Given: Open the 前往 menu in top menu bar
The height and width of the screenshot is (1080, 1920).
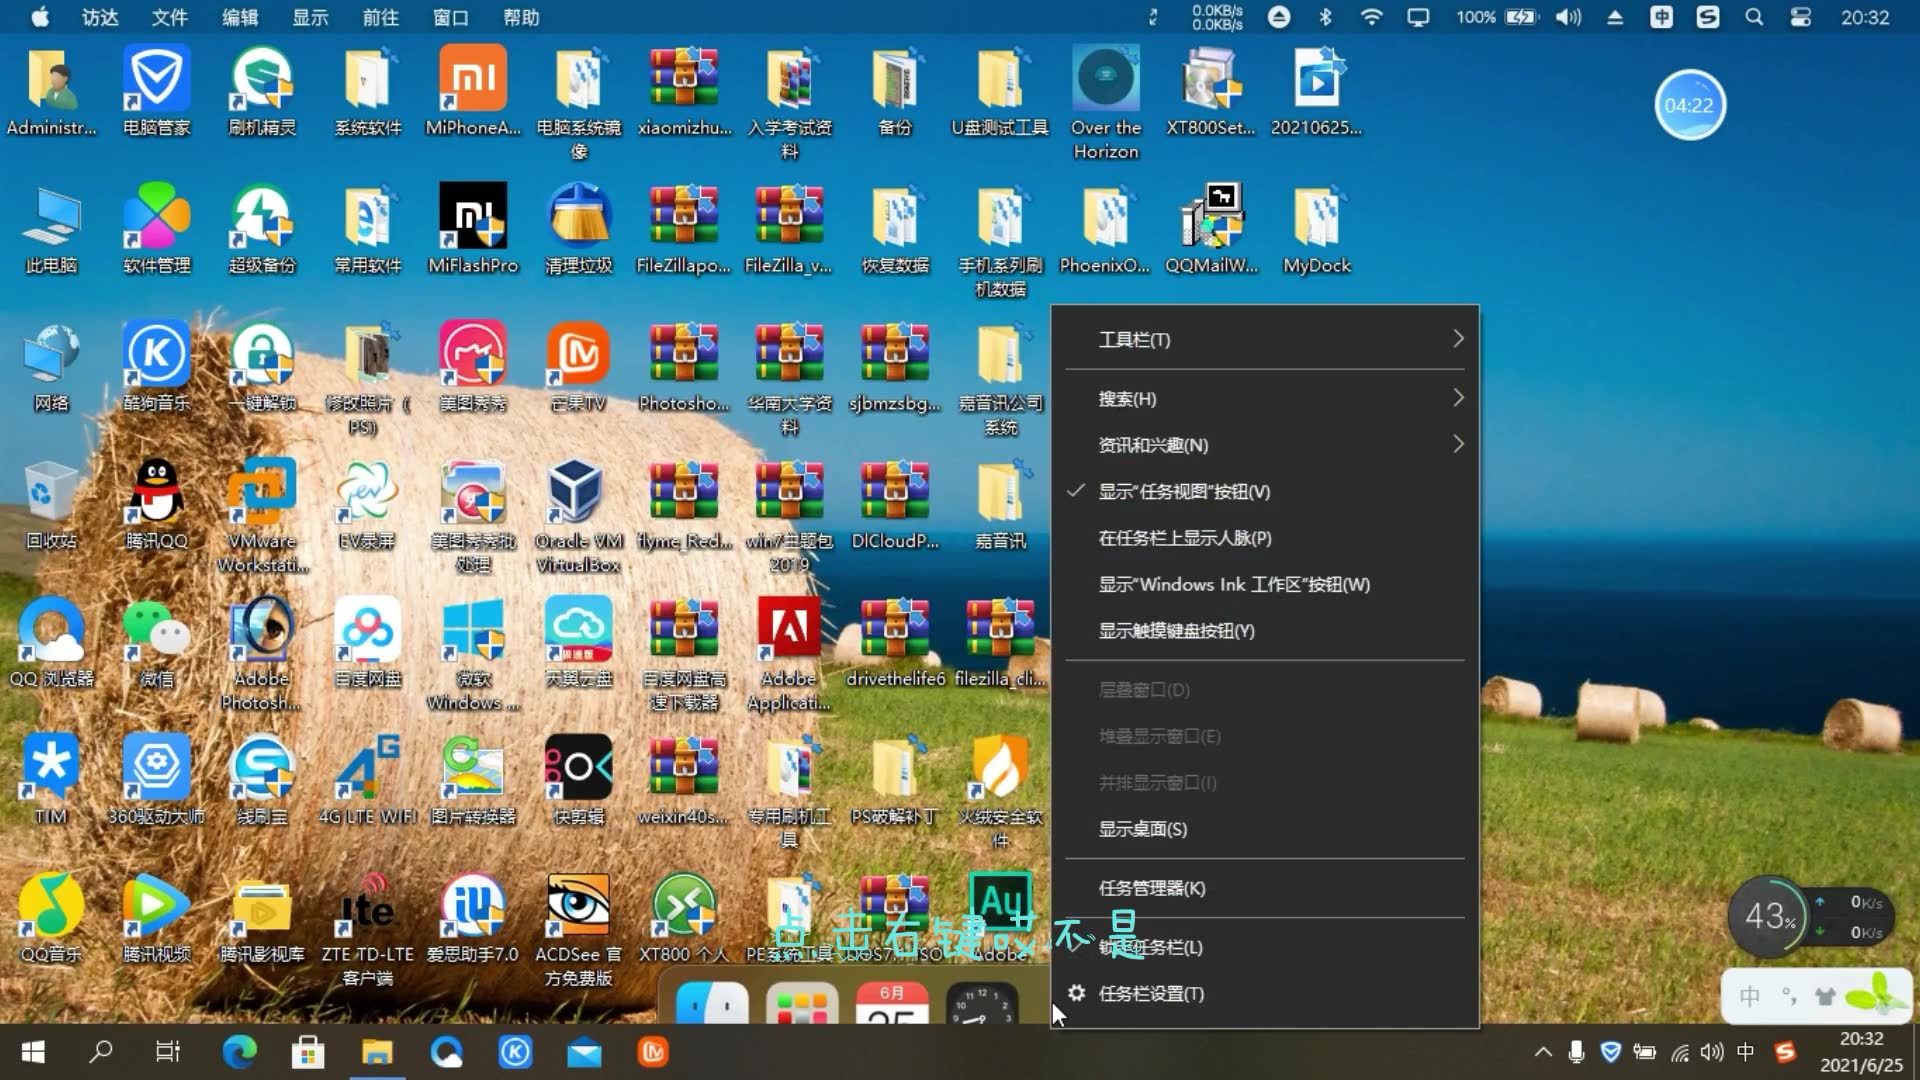Looking at the screenshot, I should click(x=378, y=17).
